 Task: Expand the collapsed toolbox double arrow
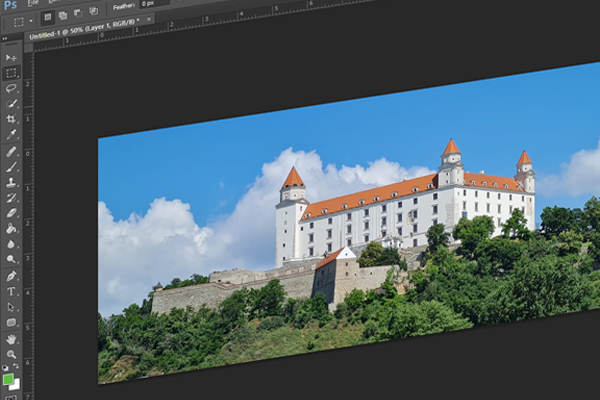(5, 39)
